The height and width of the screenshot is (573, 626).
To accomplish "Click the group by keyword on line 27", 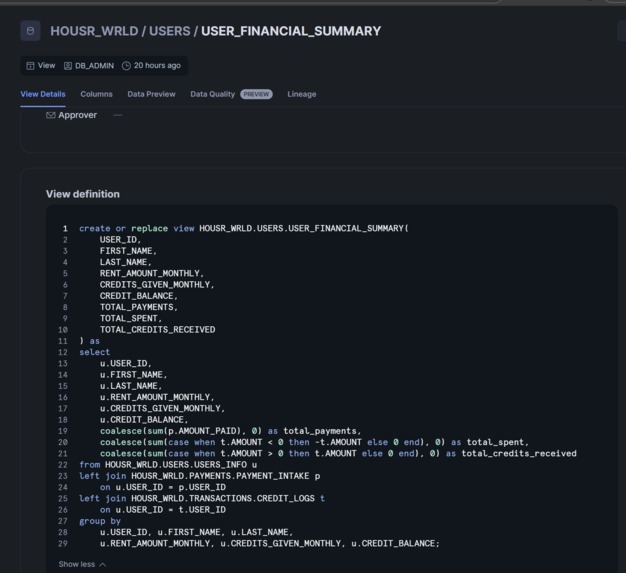I will [100, 521].
